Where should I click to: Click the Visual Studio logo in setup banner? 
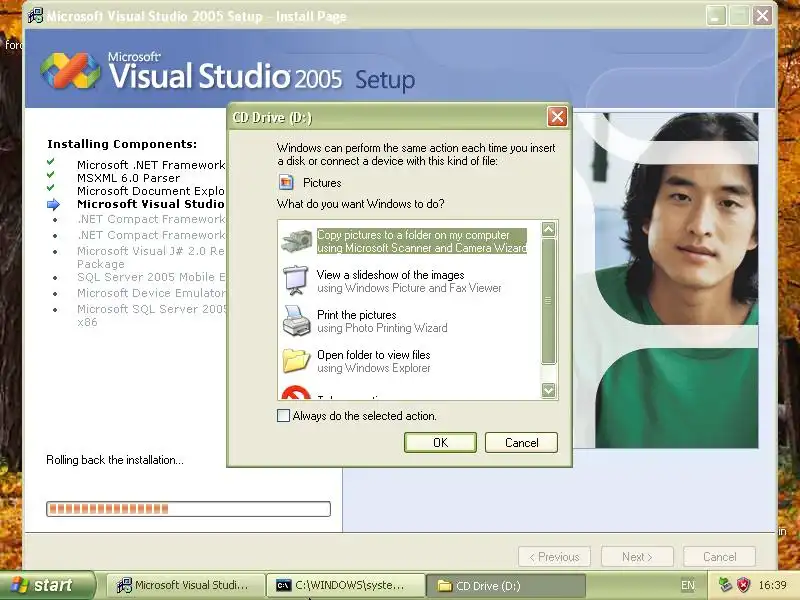click(x=70, y=71)
